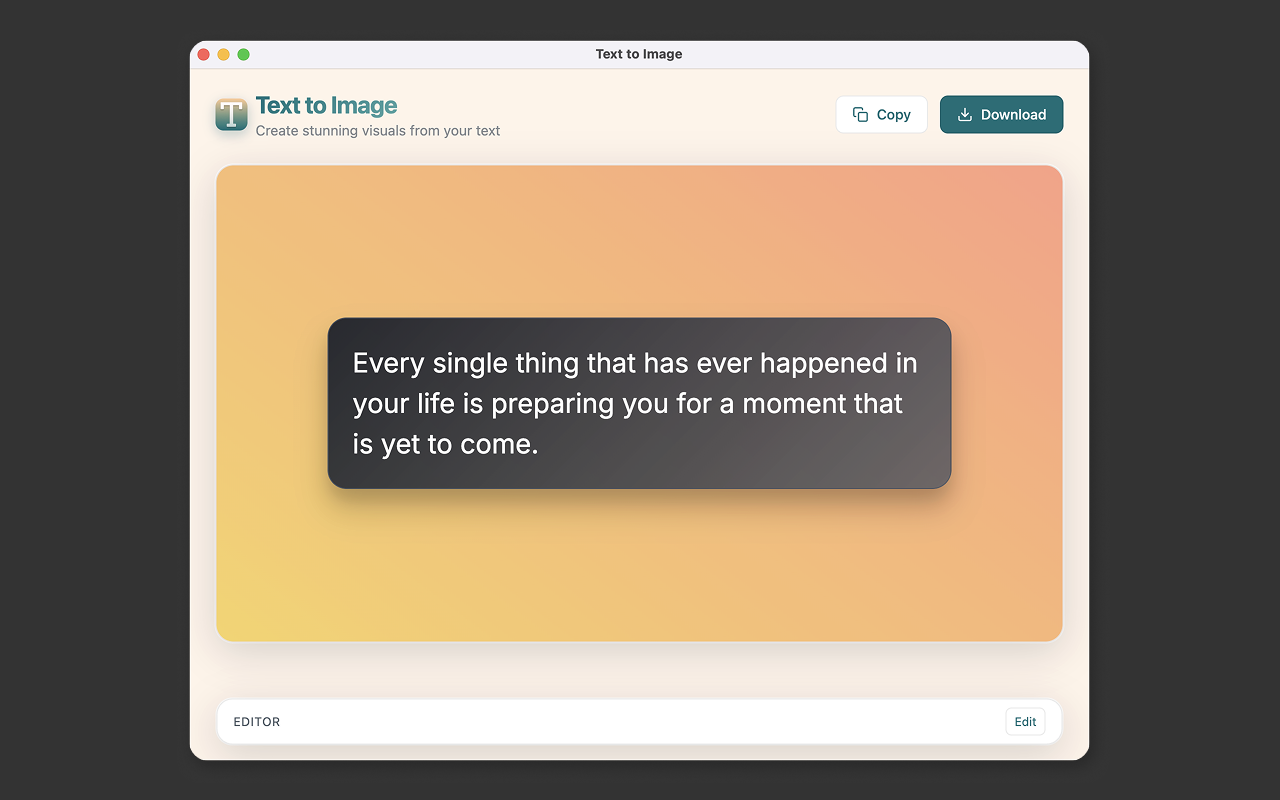Click the T app logo icon
Image resolution: width=1280 pixels, height=800 pixels.
tap(231, 114)
